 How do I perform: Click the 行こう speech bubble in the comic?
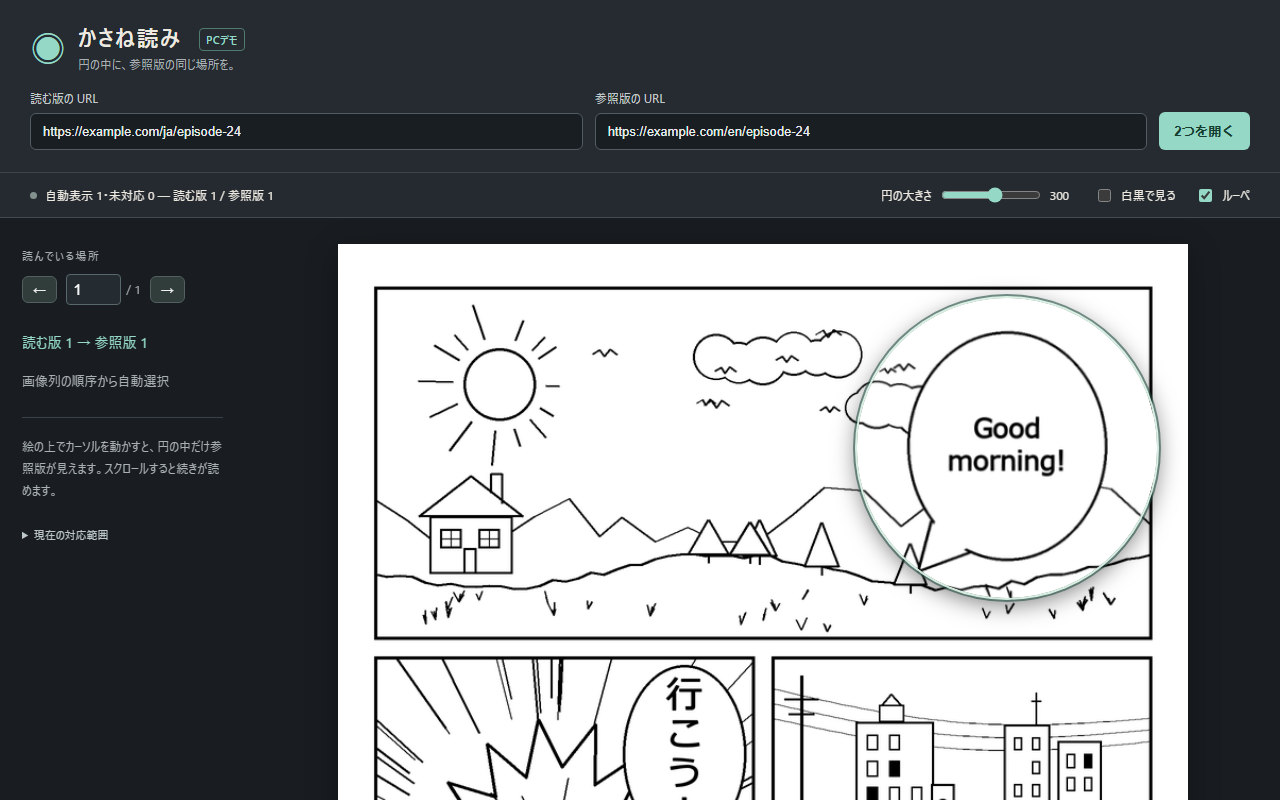tap(684, 735)
